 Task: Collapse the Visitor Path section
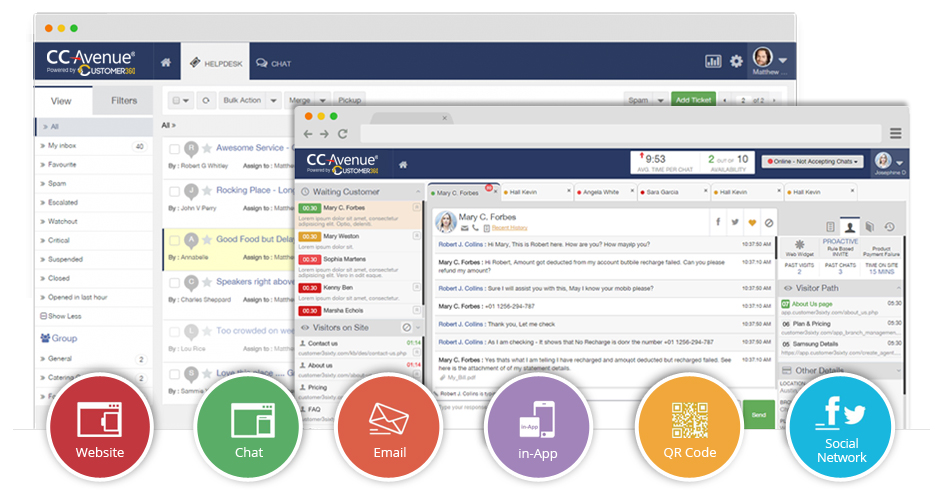(x=898, y=288)
